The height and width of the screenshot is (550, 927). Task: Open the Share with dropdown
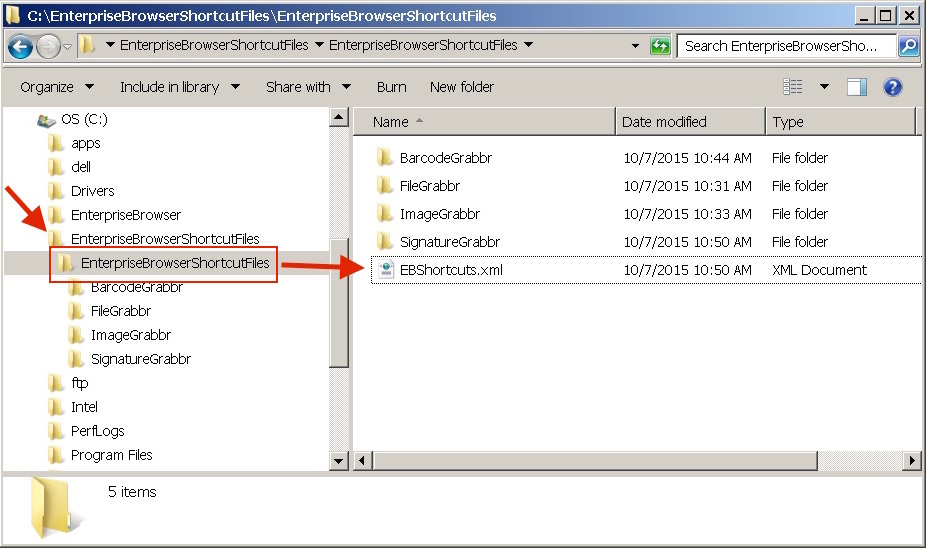308,87
